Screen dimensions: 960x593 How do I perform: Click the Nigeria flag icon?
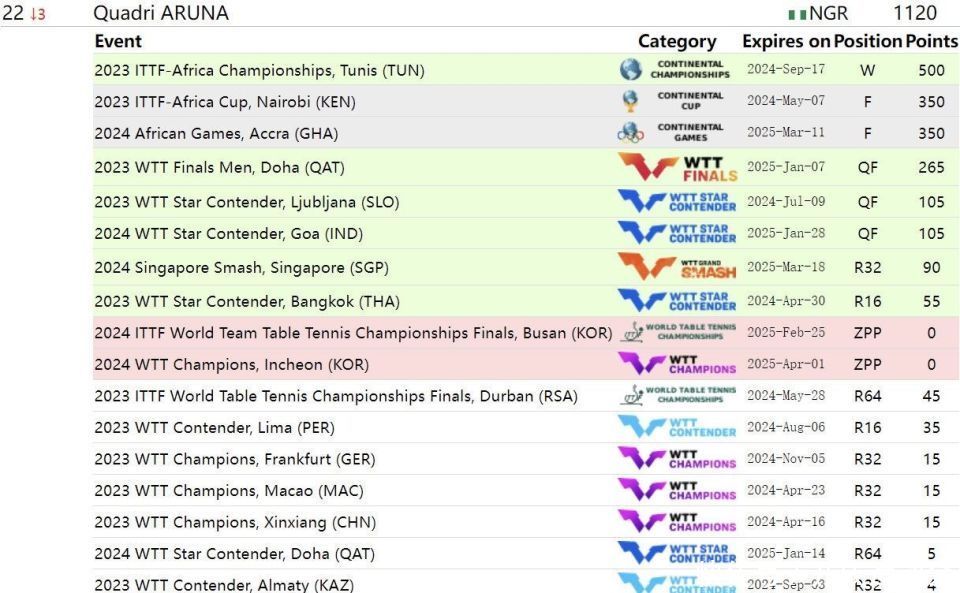[797, 14]
